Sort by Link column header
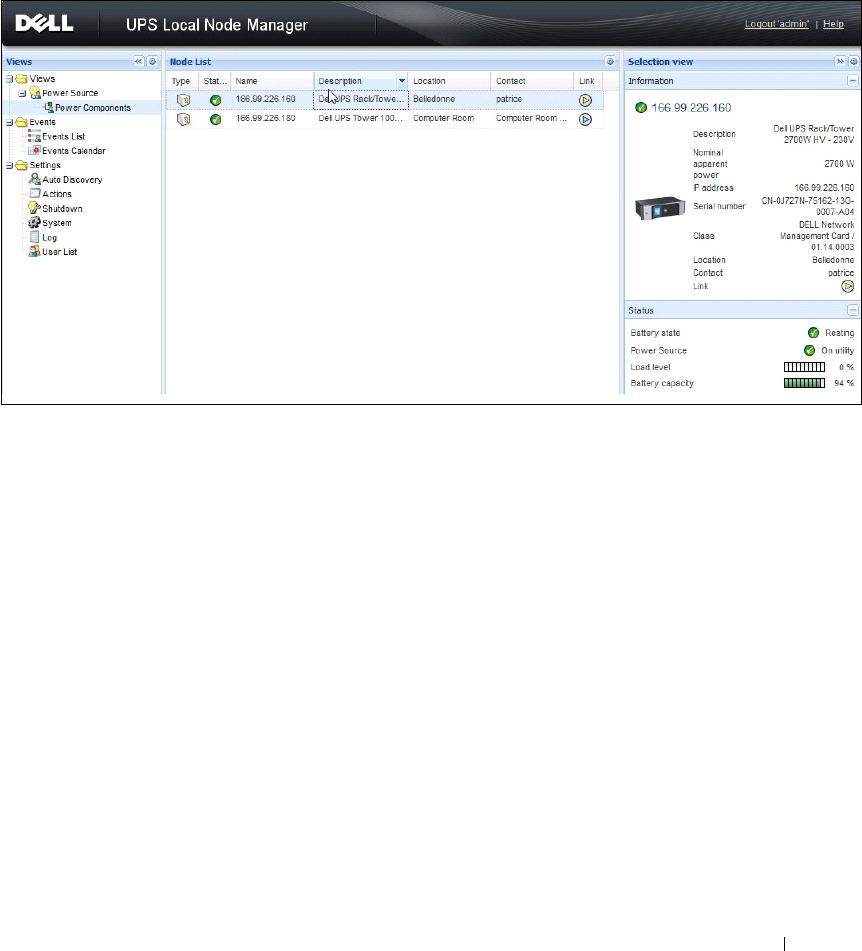The height and width of the screenshot is (951, 862). pos(588,81)
